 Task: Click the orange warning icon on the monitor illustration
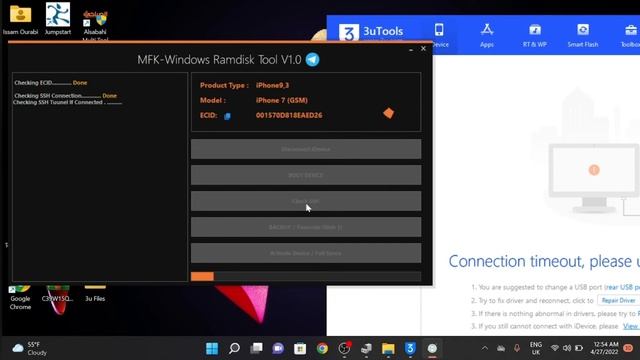point(594,170)
